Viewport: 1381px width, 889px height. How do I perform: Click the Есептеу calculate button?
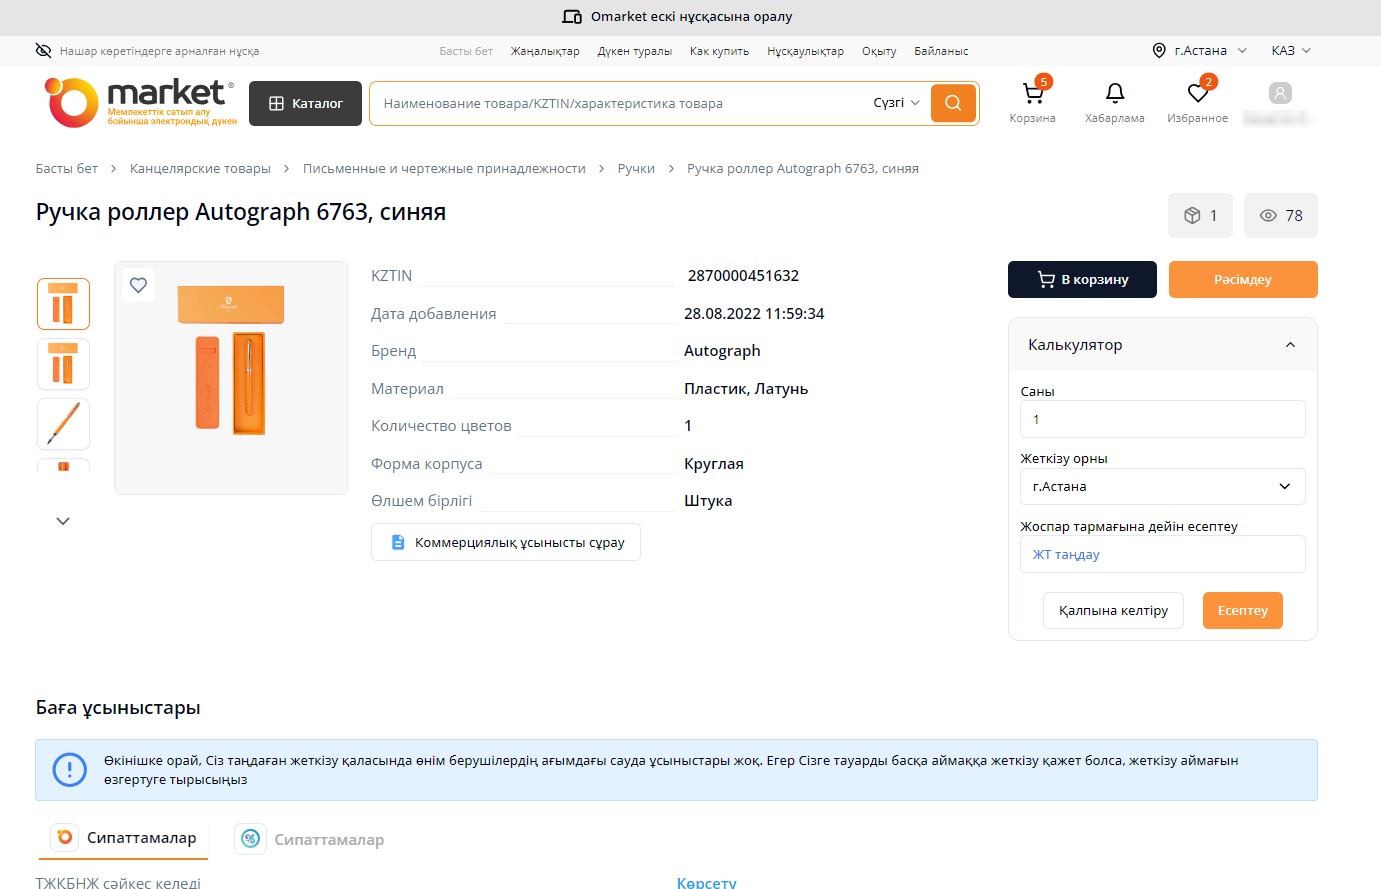[1242, 611]
